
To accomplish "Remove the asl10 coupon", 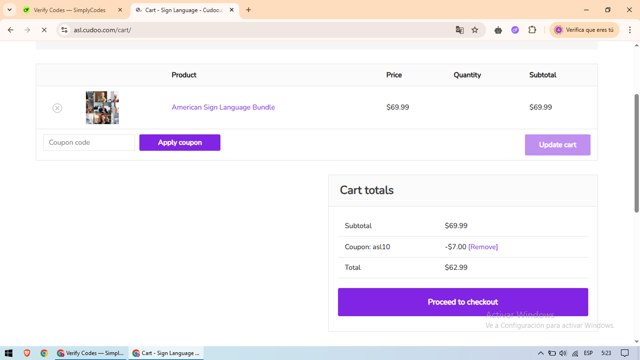I will tap(483, 247).
